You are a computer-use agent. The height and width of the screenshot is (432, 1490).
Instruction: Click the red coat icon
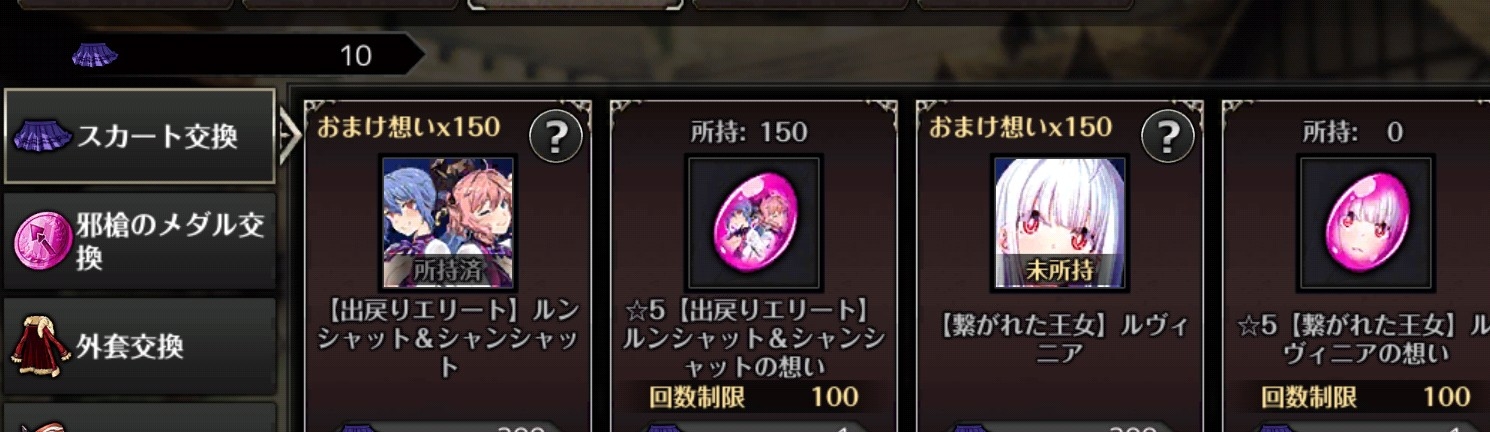click(38, 346)
